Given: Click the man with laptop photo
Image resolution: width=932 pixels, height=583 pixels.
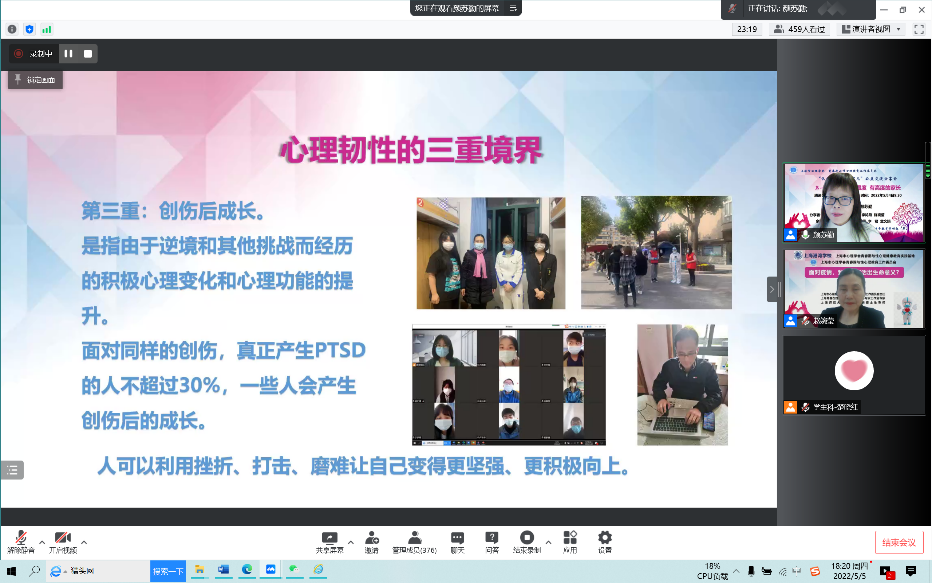Looking at the screenshot, I should pyautogui.click(x=682, y=385).
